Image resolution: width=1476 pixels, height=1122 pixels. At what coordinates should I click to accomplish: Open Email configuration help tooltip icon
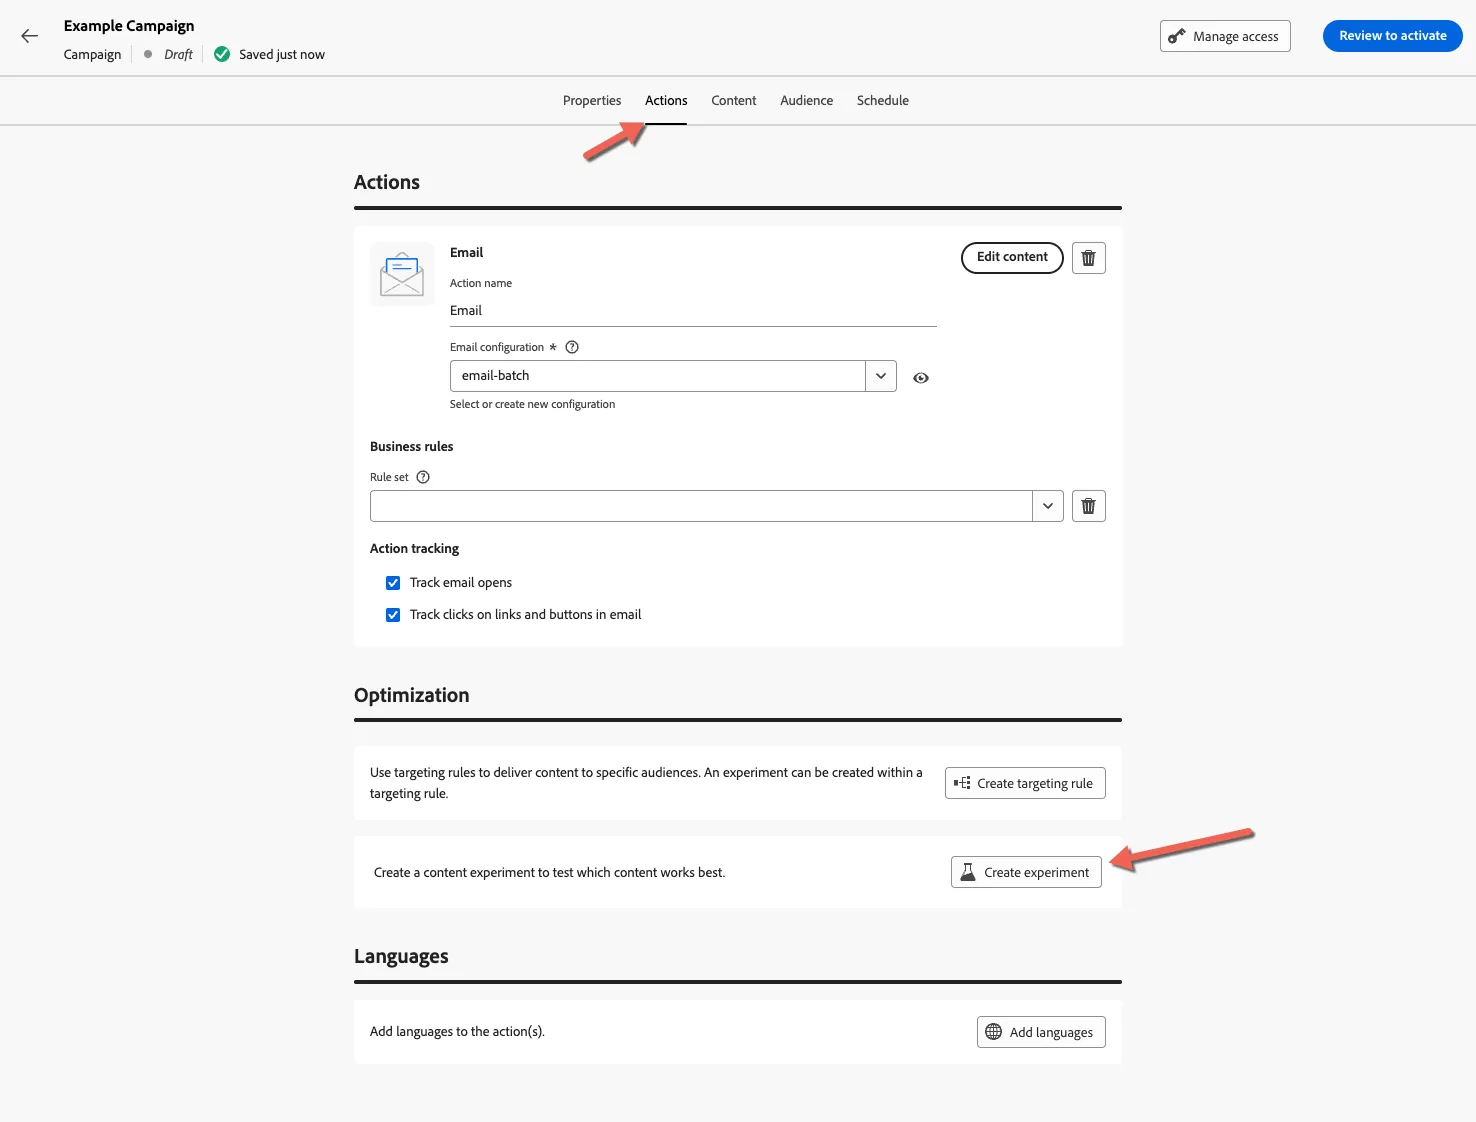coord(572,347)
